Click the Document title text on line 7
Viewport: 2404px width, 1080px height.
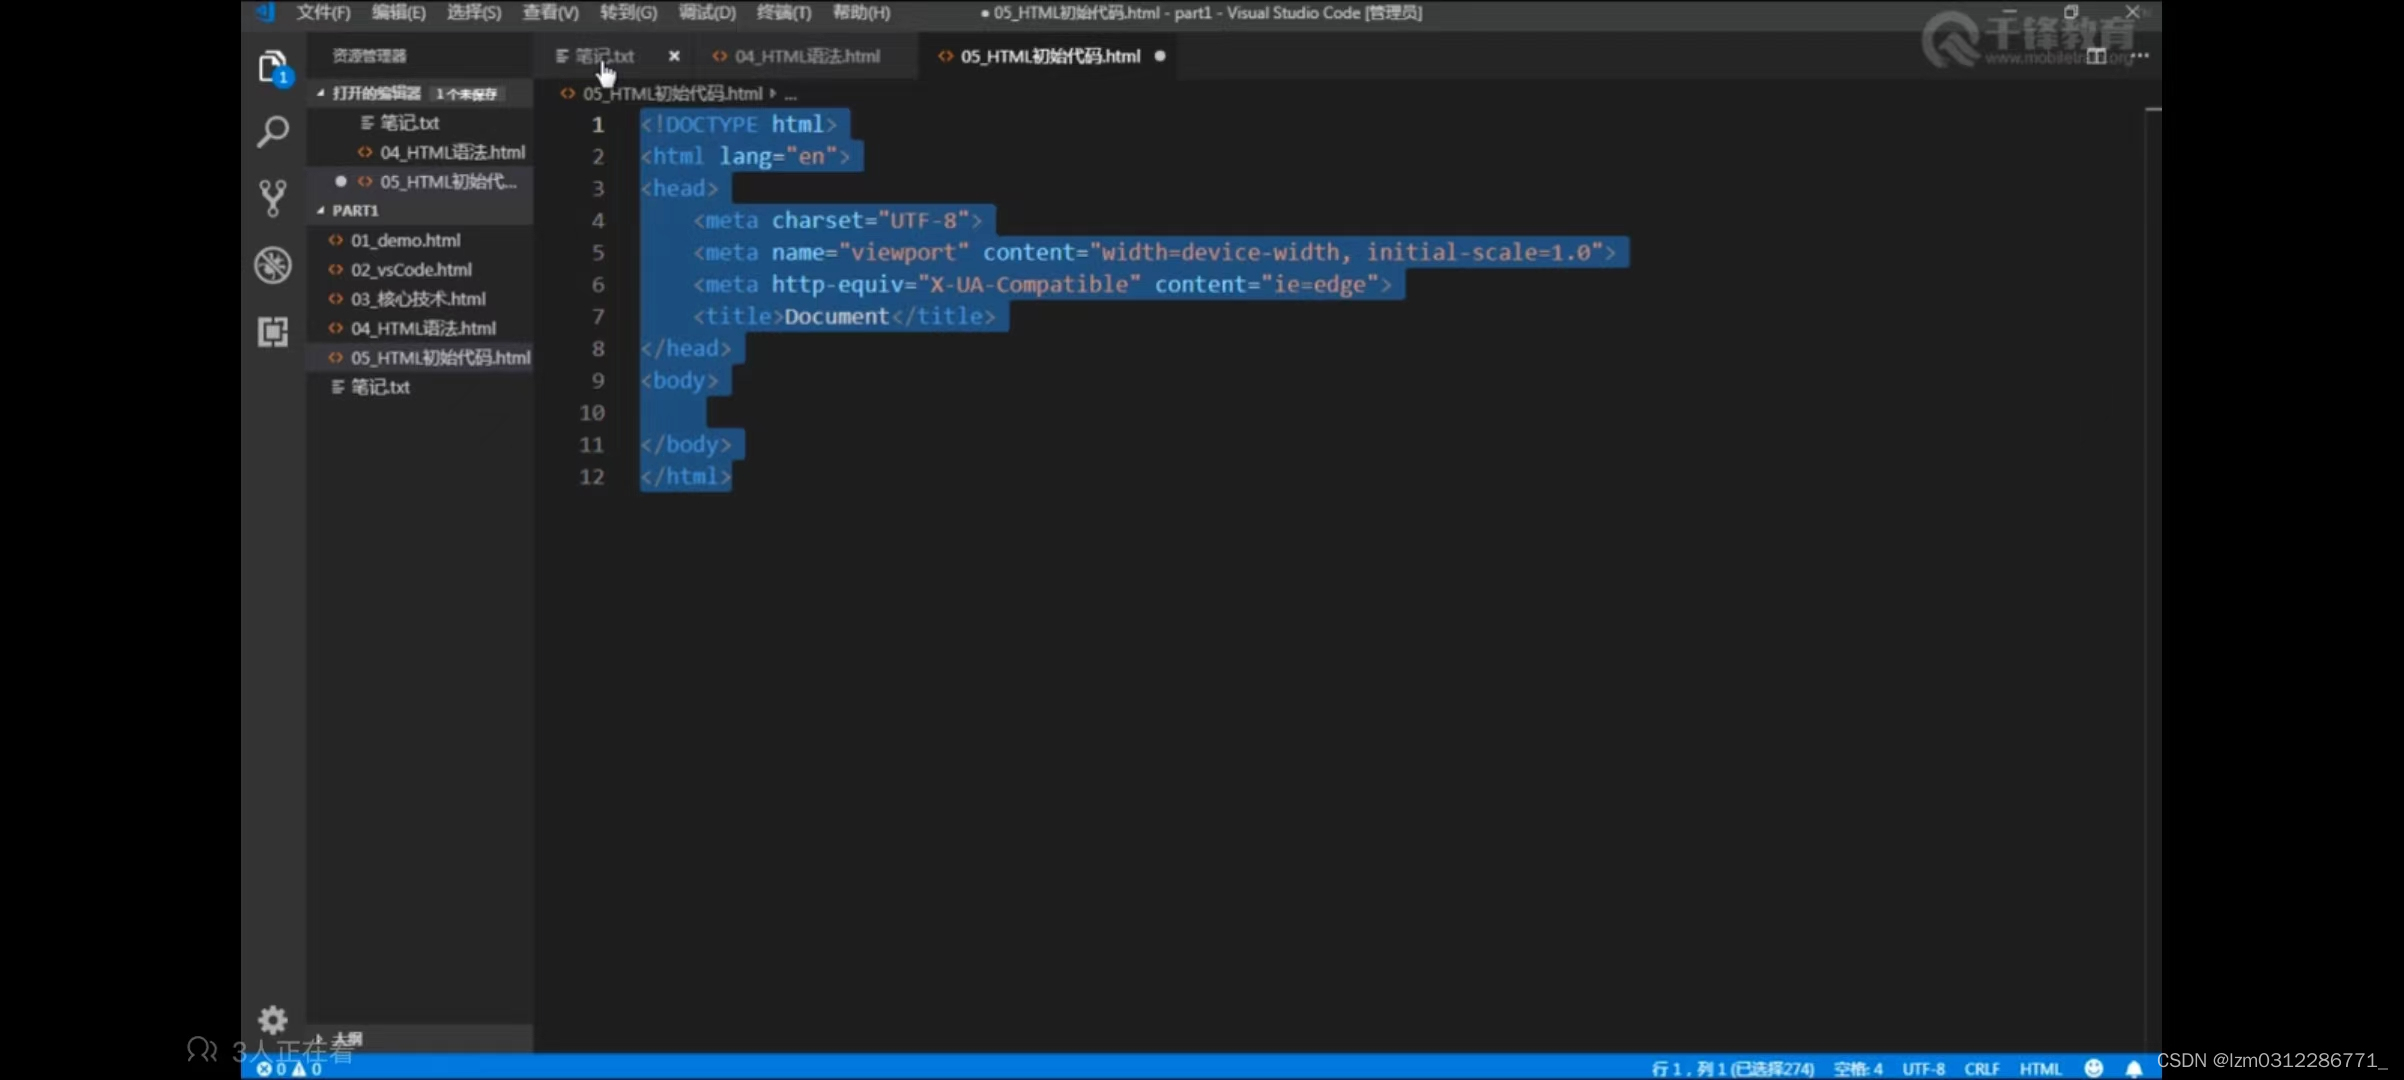pos(836,316)
